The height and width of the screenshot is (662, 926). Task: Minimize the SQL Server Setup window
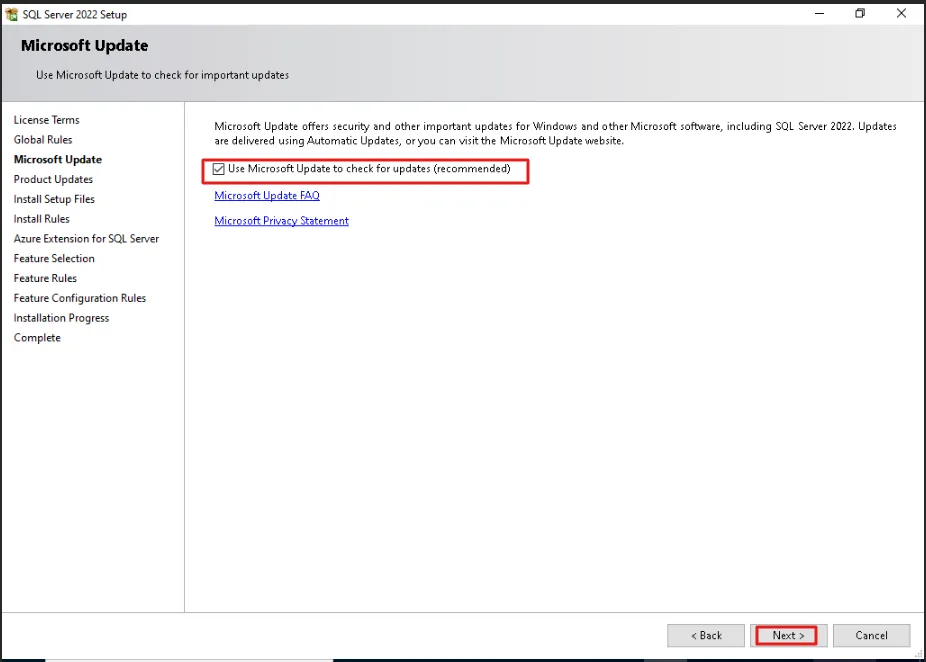[819, 14]
